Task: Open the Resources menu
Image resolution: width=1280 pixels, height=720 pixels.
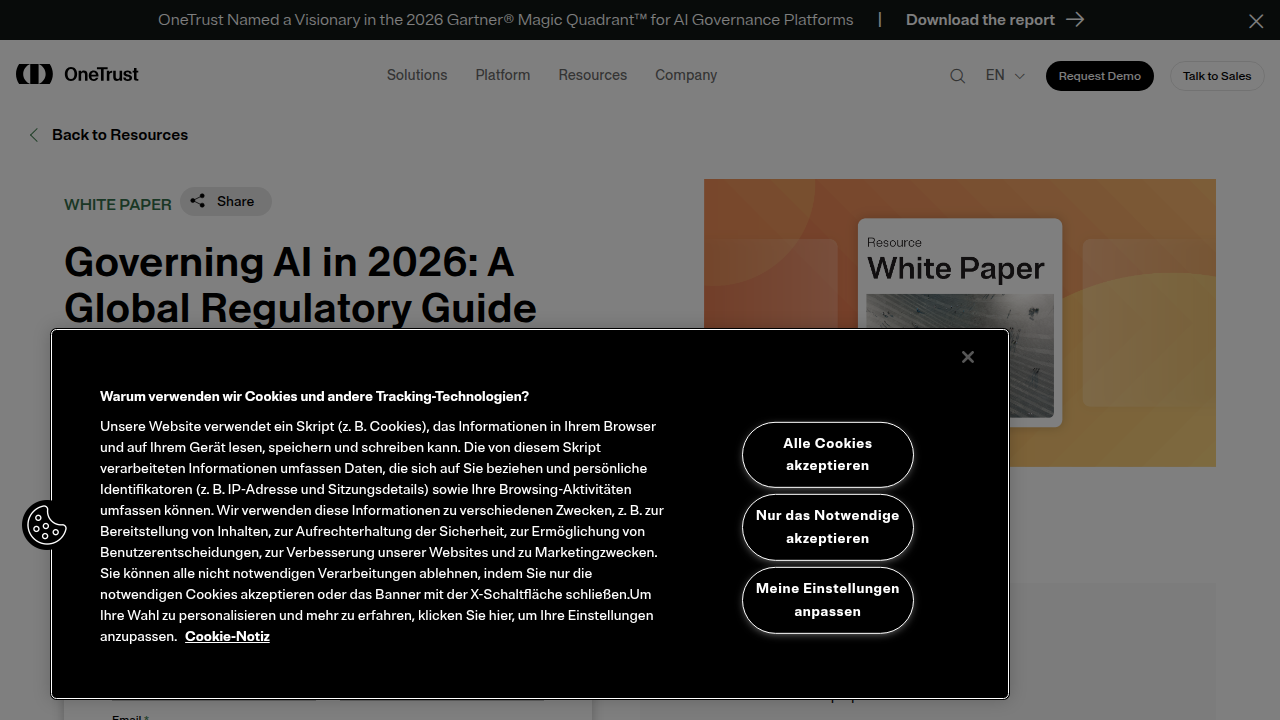Action: (x=593, y=75)
